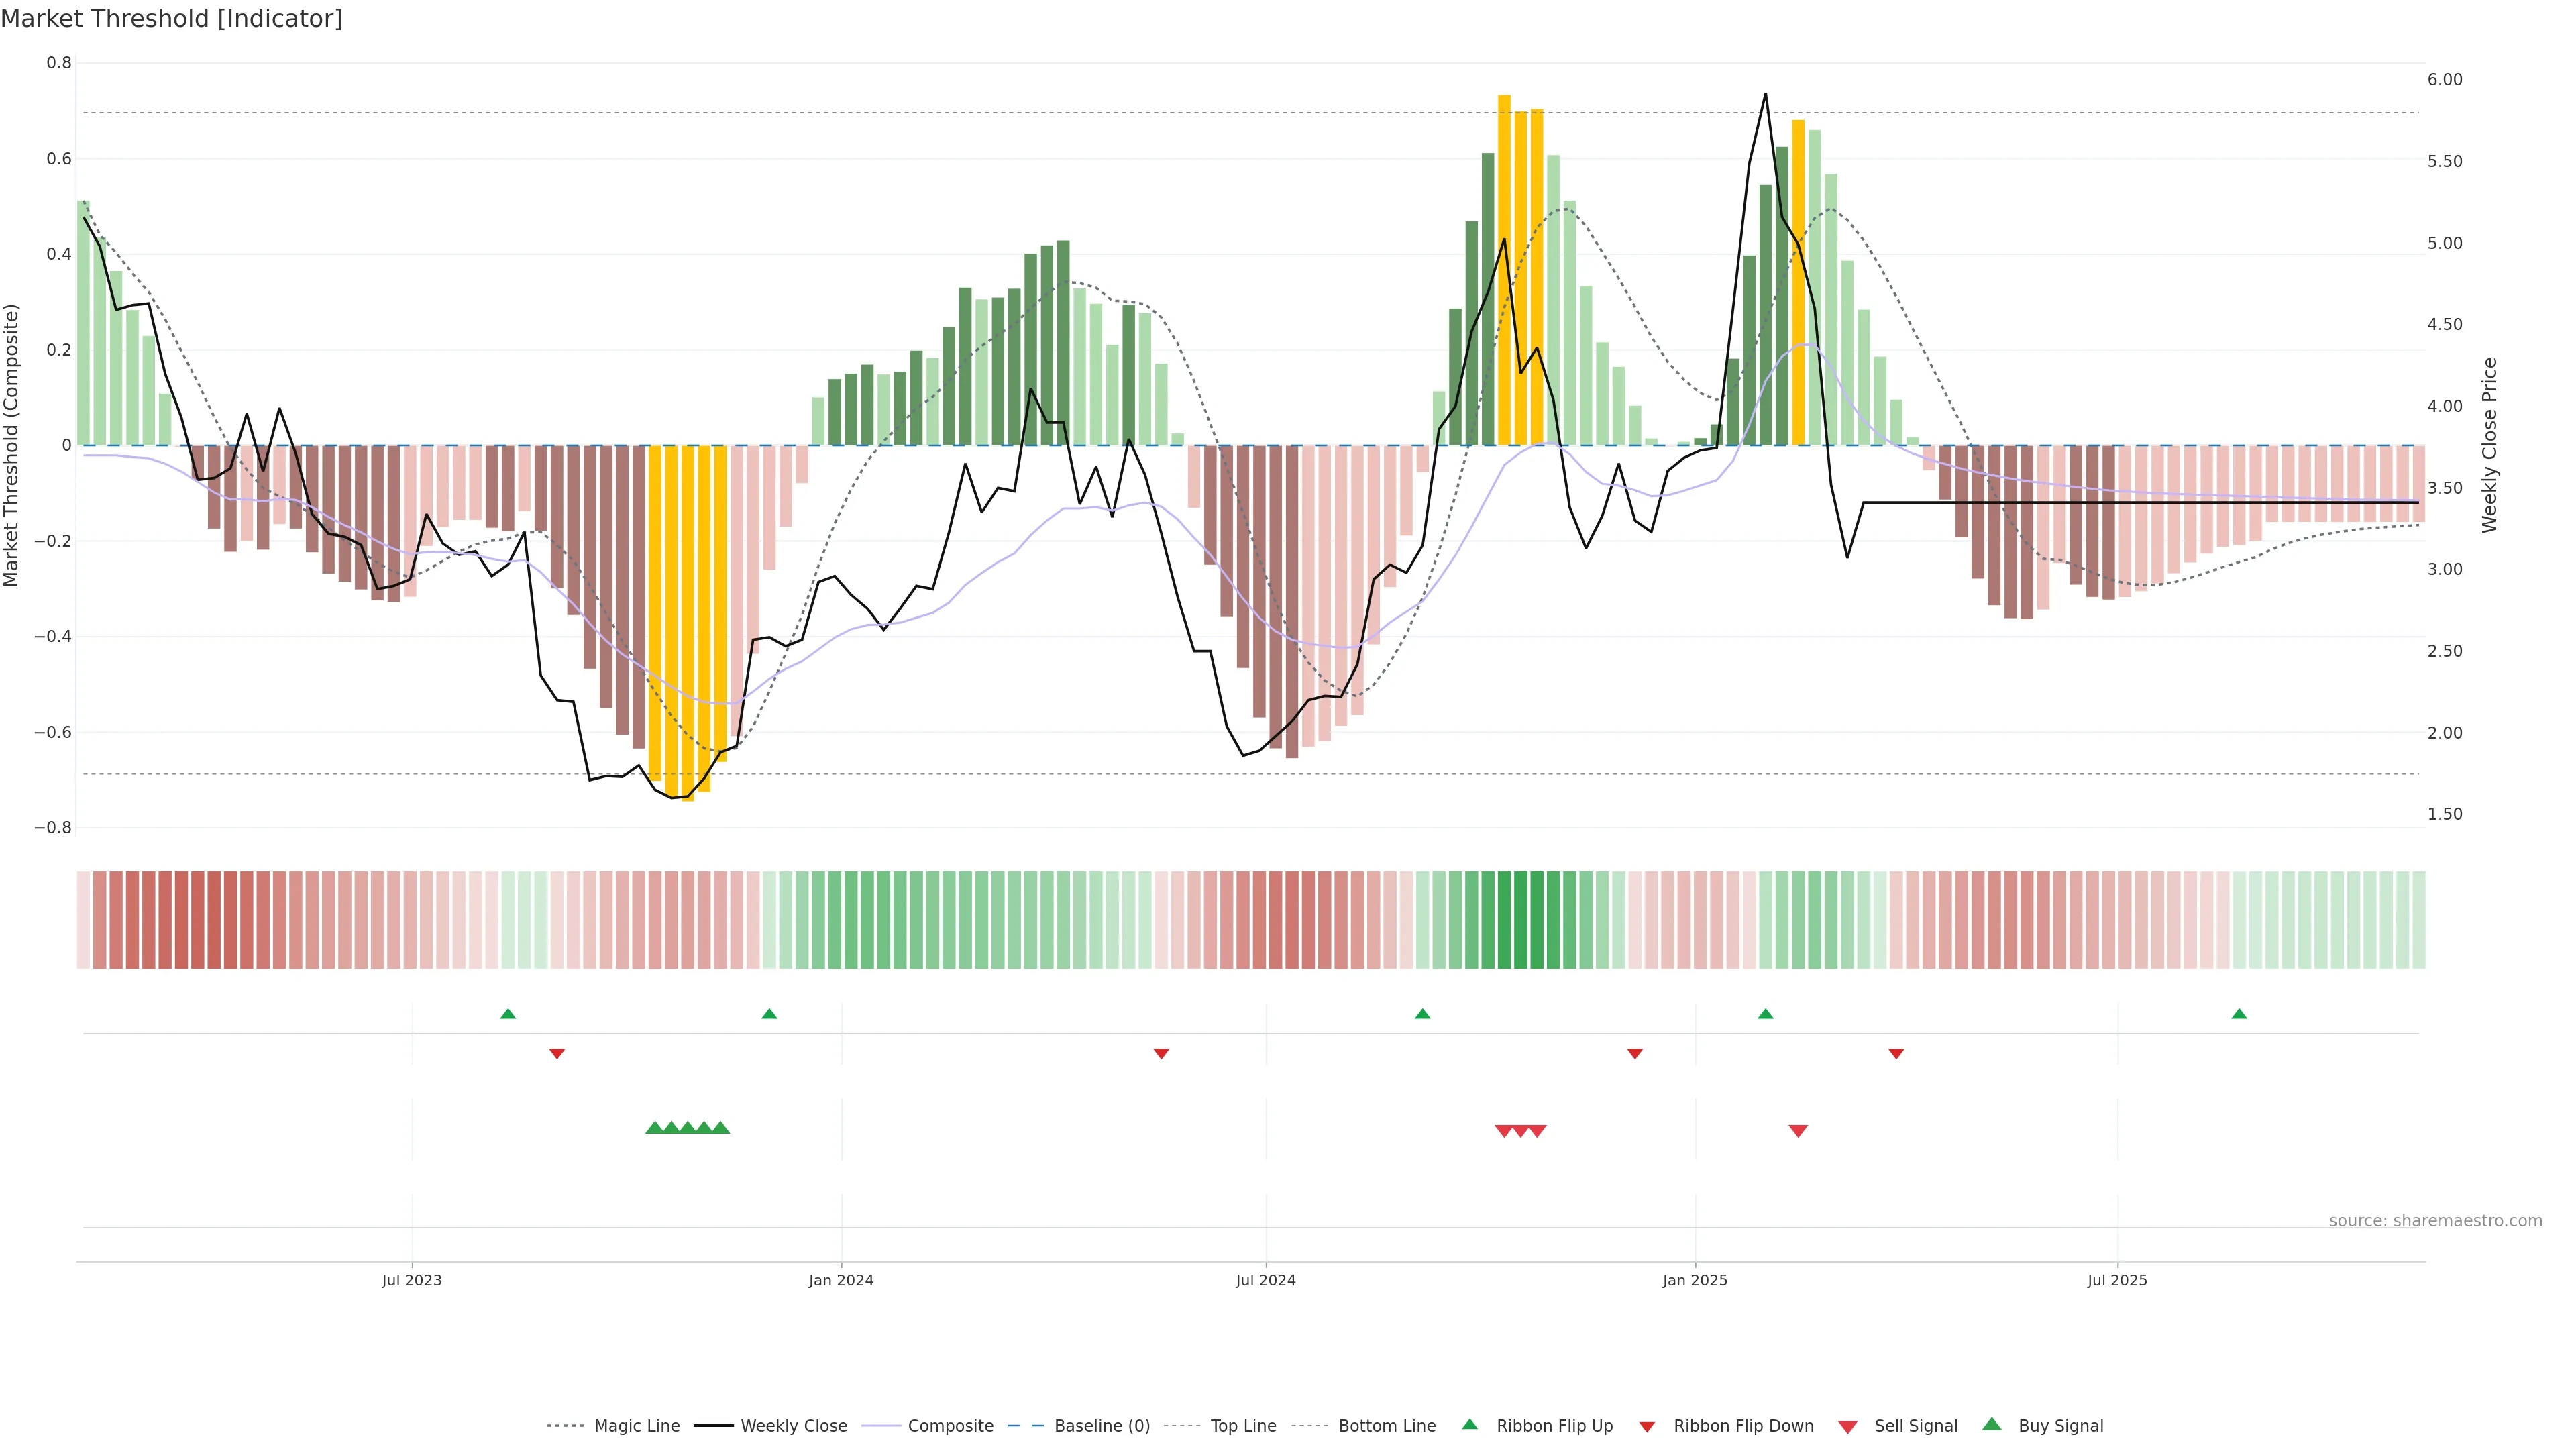Click the Market Threshold [Indicator] title
Image resolution: width=2576 pixels, height=1449 pixels.
coord(171,19)
